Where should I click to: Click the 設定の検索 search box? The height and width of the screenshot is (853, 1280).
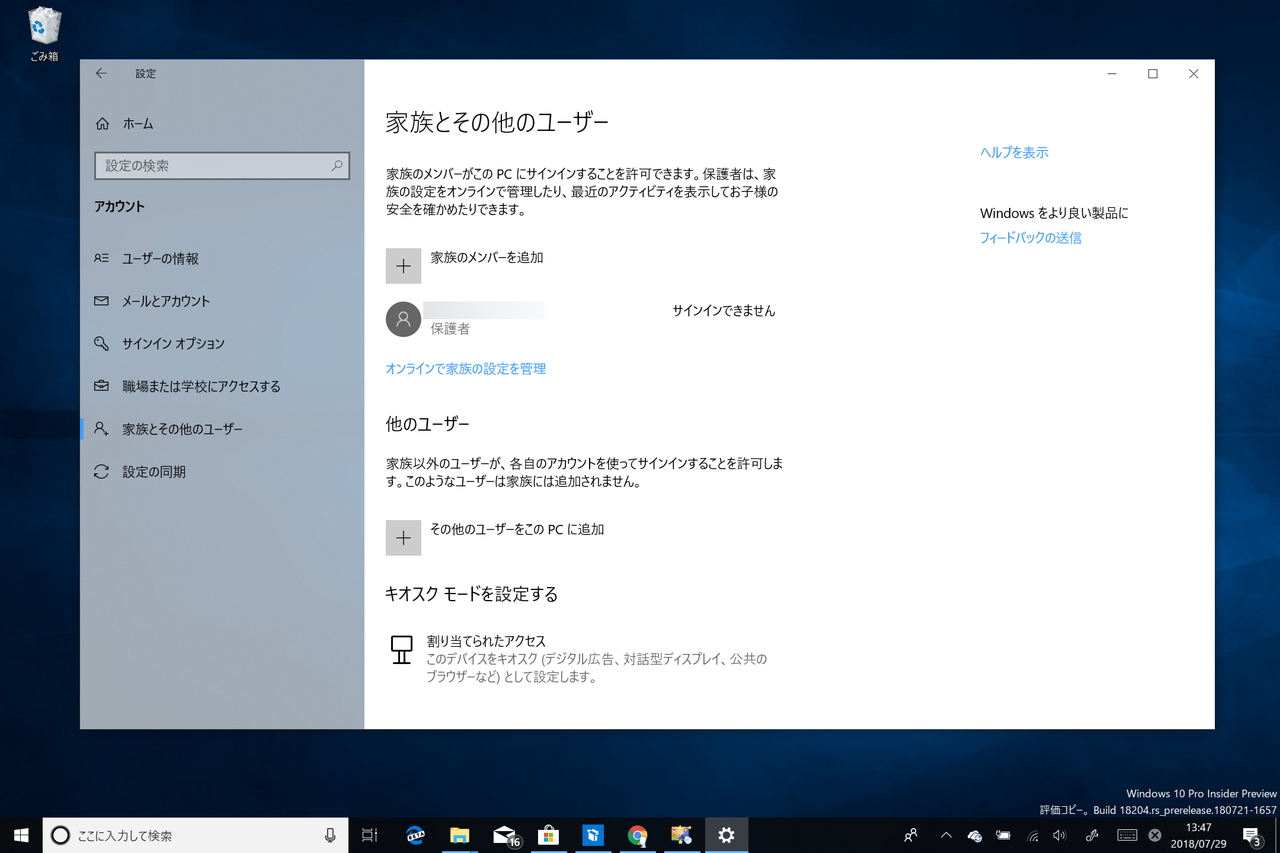pyautogui.click(x=222, y=165)
